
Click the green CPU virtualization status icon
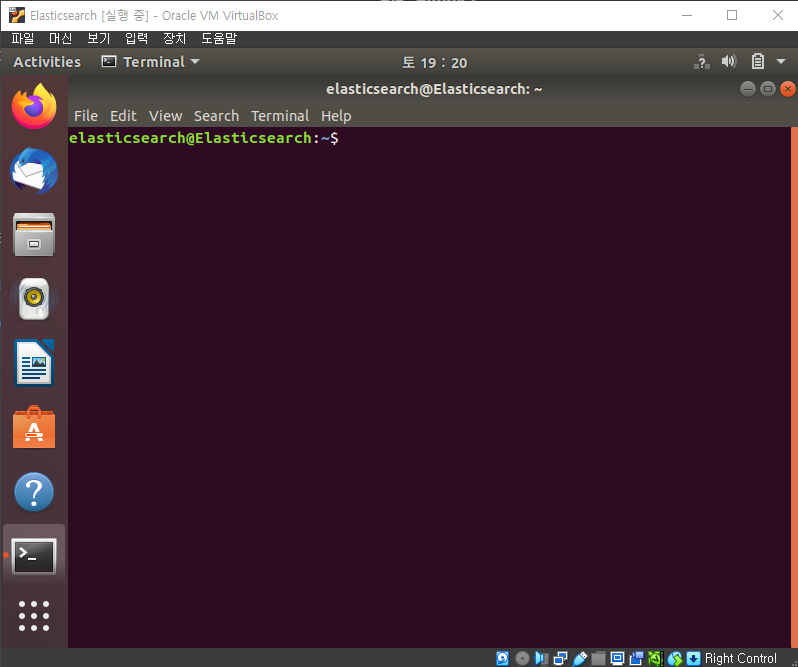pos(656,658)
